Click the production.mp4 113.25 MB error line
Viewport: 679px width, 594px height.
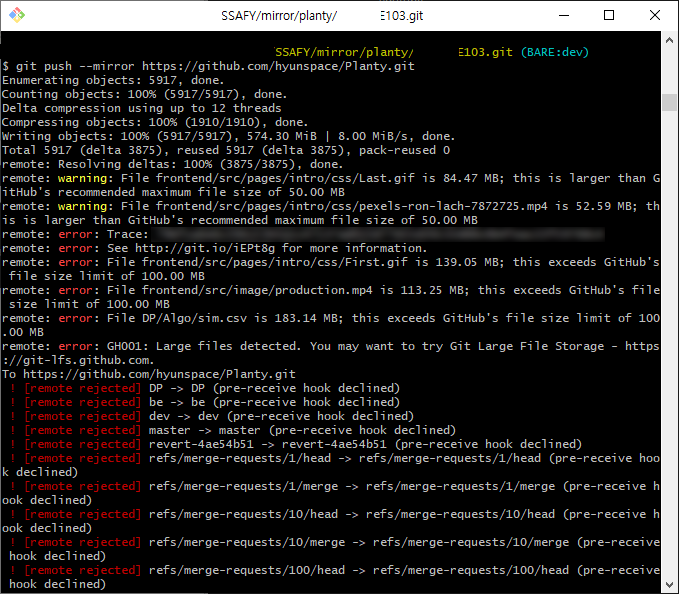[331, 297]
